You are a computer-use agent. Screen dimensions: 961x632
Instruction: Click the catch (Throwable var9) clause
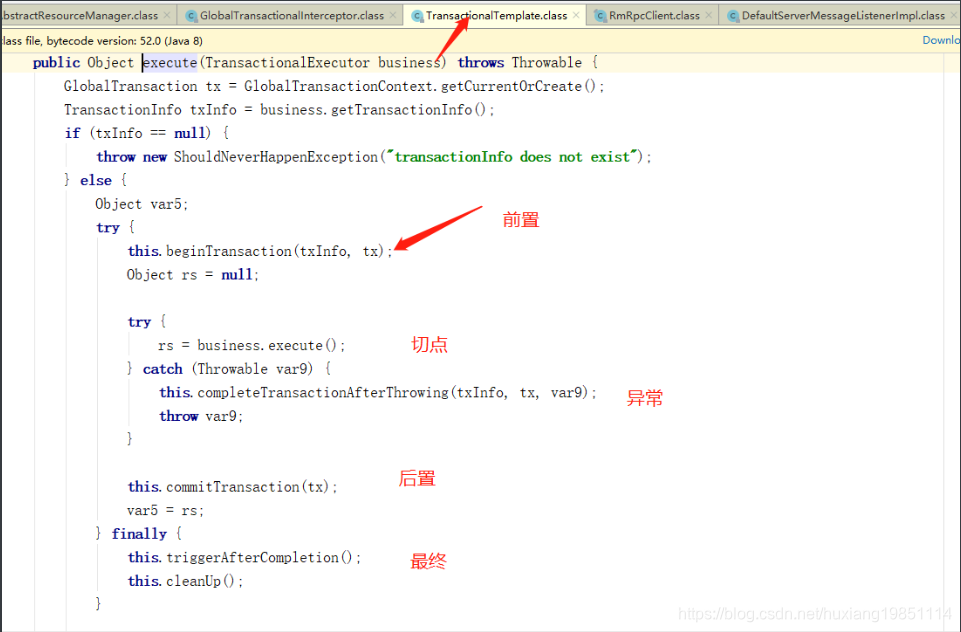coord(228,369)
